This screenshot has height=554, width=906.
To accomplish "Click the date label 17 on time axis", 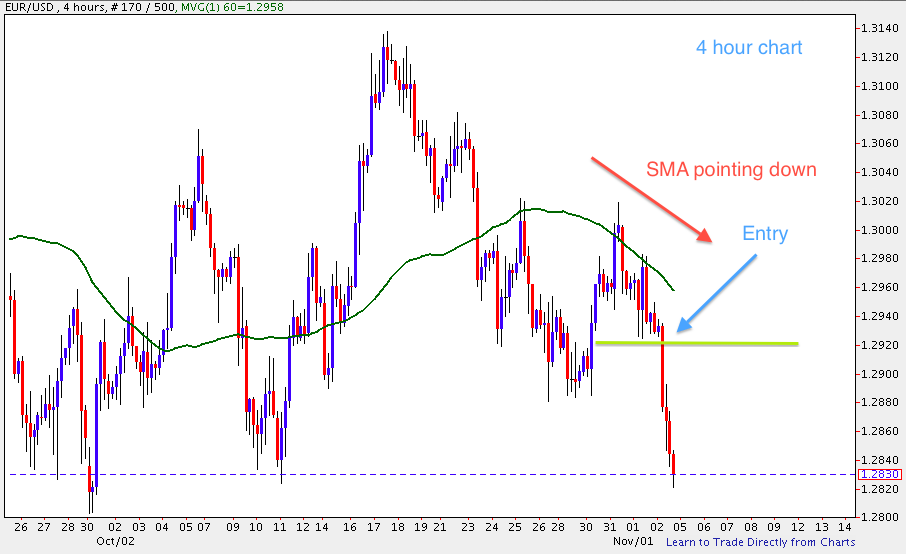I will point(374,527).
